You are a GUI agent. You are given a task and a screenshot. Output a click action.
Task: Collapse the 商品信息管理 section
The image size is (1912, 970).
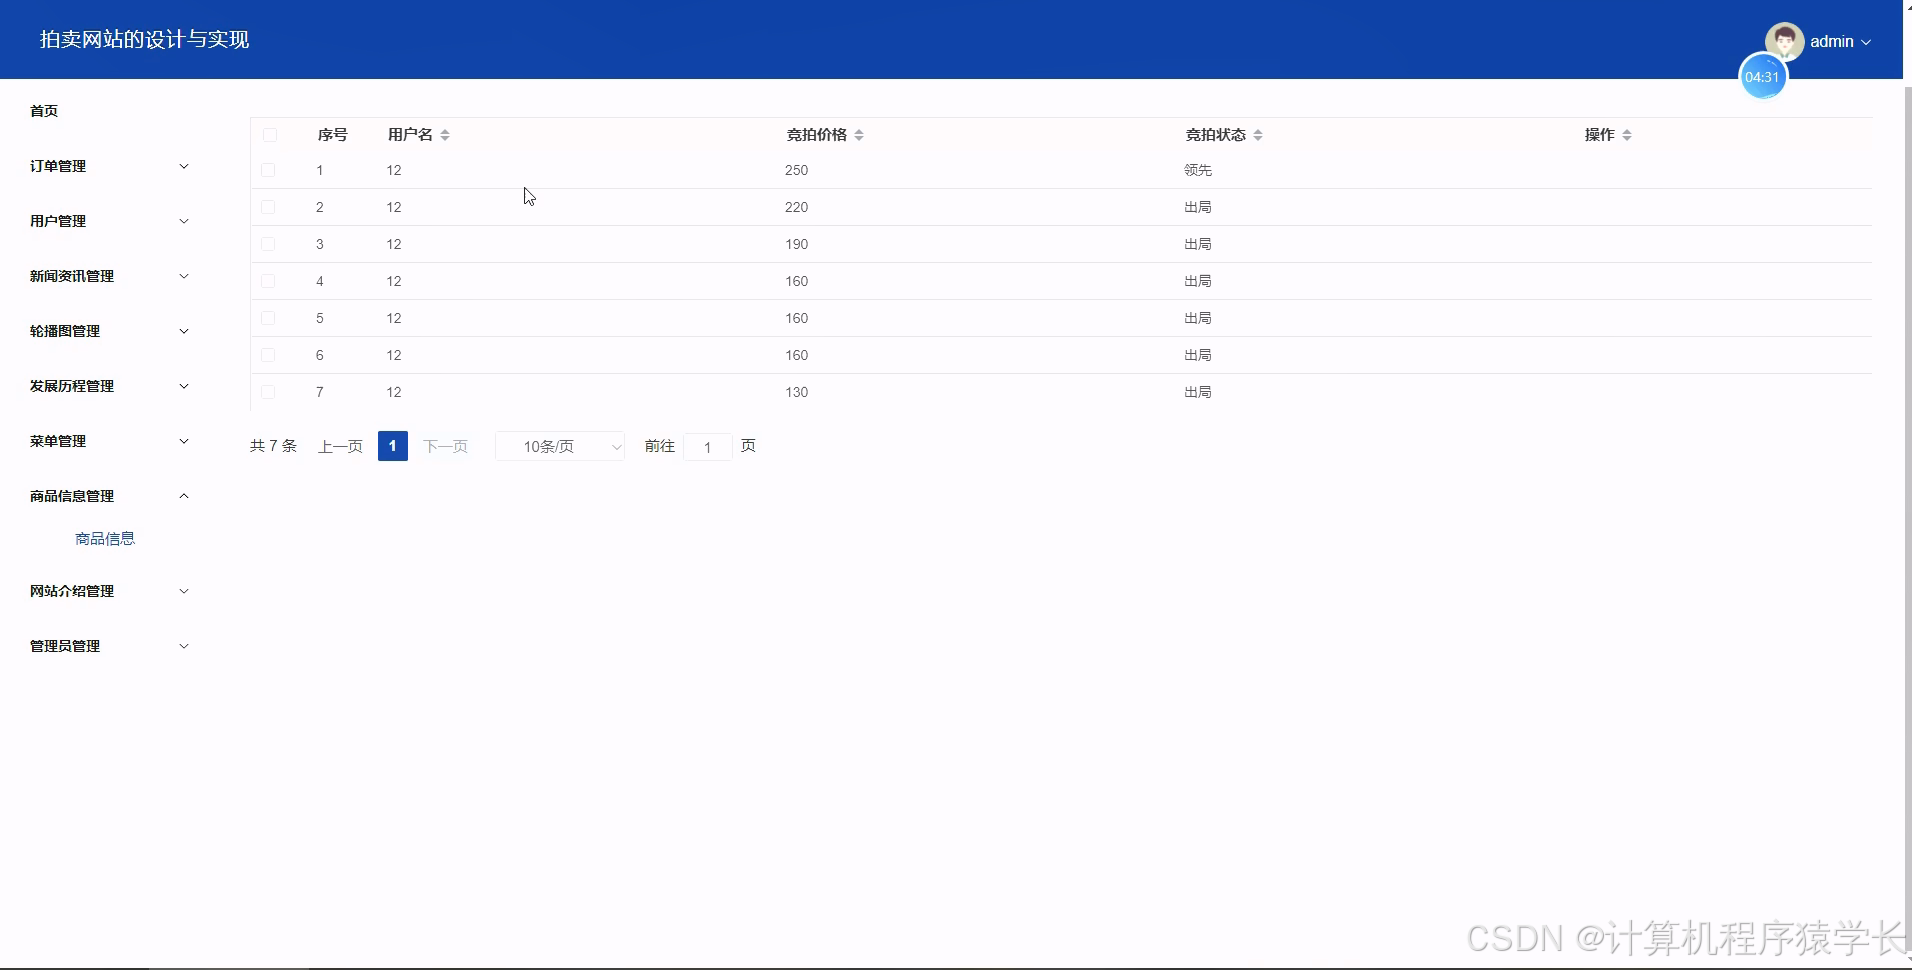click(x=107, y=496)
